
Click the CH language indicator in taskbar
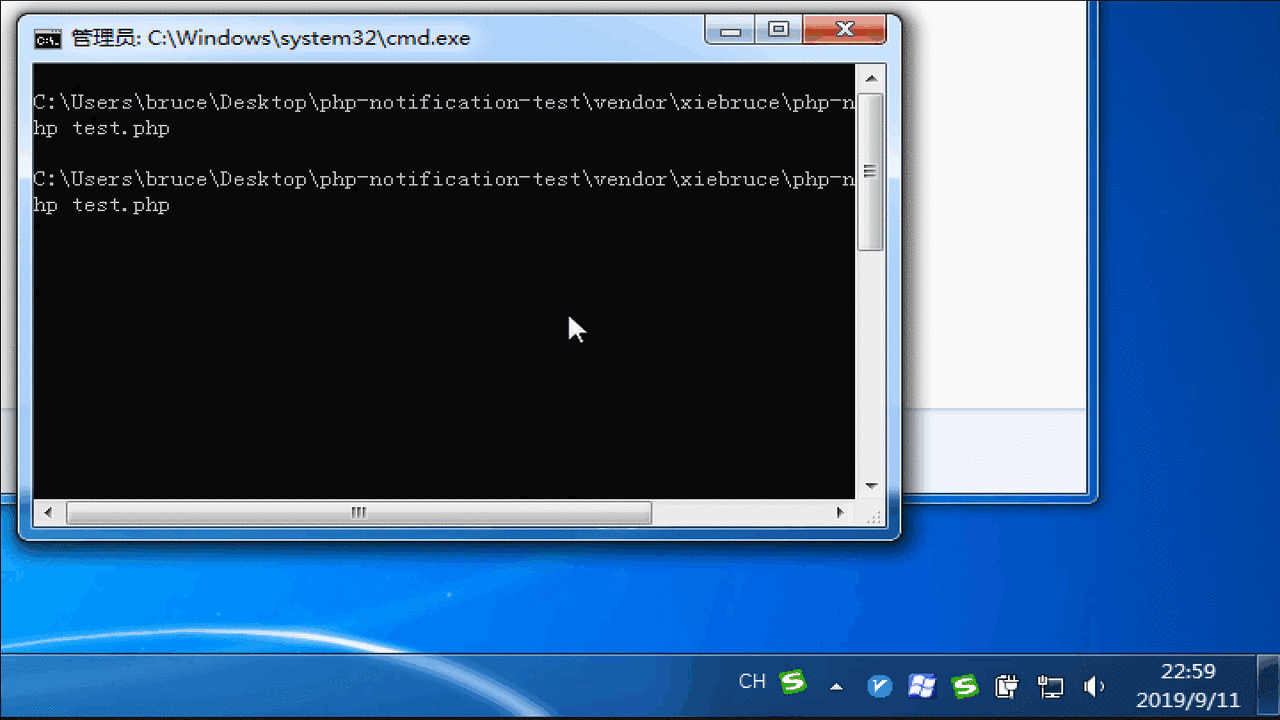pyautogui.click(x=752, y=682)
